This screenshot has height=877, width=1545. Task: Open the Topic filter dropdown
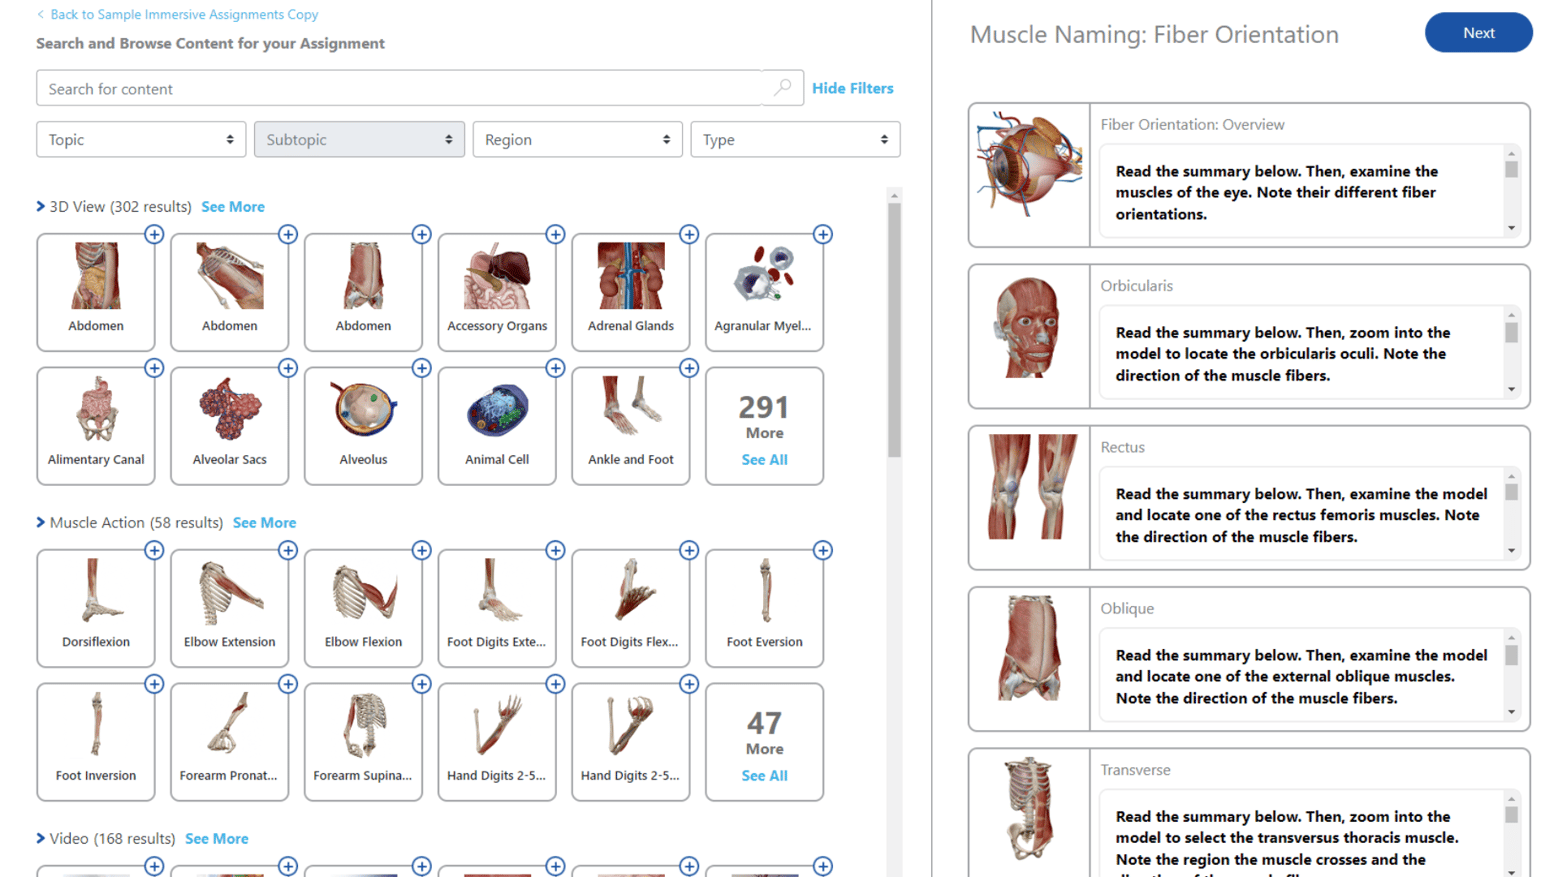tap(140, 139)
